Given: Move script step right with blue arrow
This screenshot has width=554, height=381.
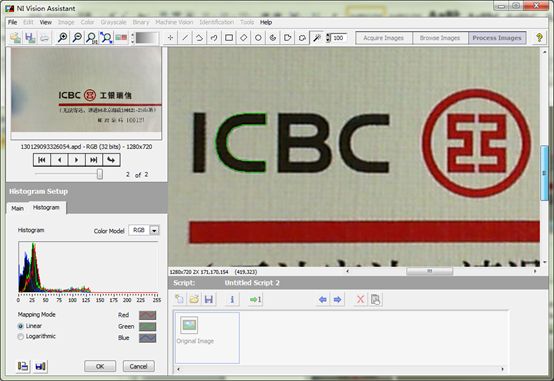Looking at the screenshot, I should tap(337, 299).
